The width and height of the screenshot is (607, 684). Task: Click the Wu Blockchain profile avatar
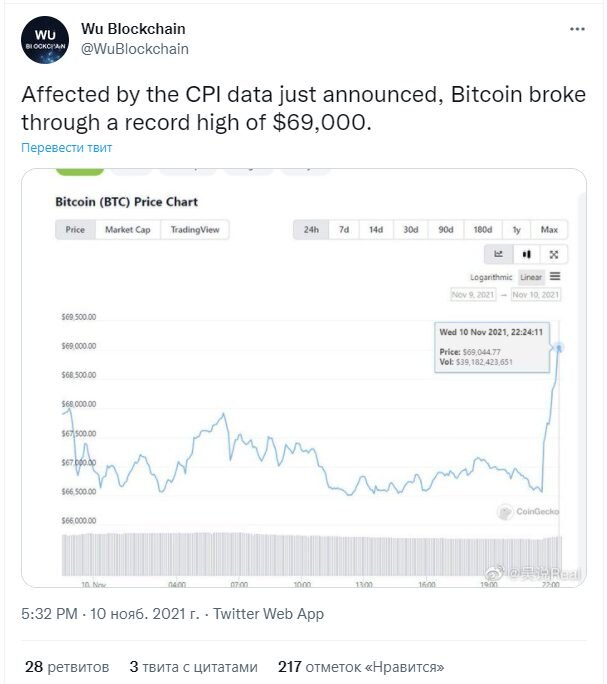tap(45, 40)
